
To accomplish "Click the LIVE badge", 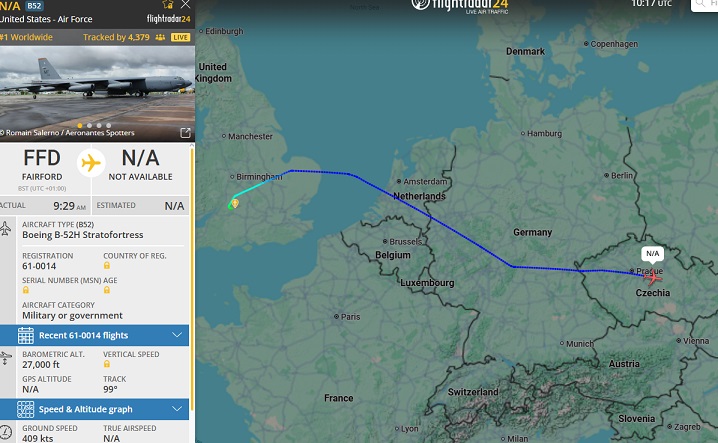I will (180, 37).
